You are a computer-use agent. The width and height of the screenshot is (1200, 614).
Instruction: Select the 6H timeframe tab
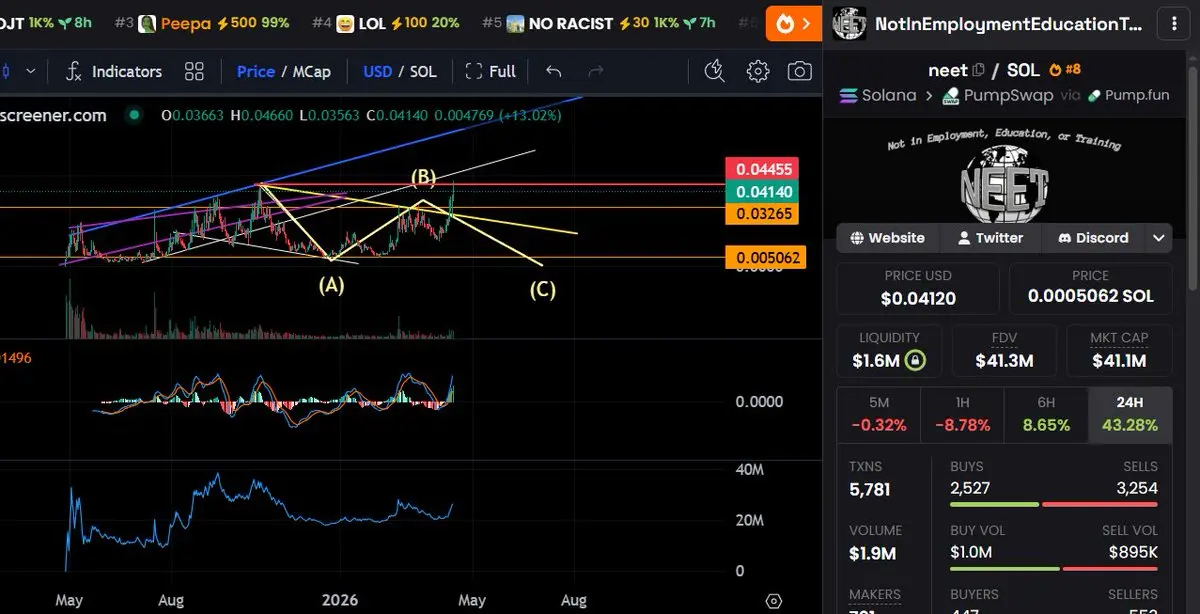click(1046, 413)
